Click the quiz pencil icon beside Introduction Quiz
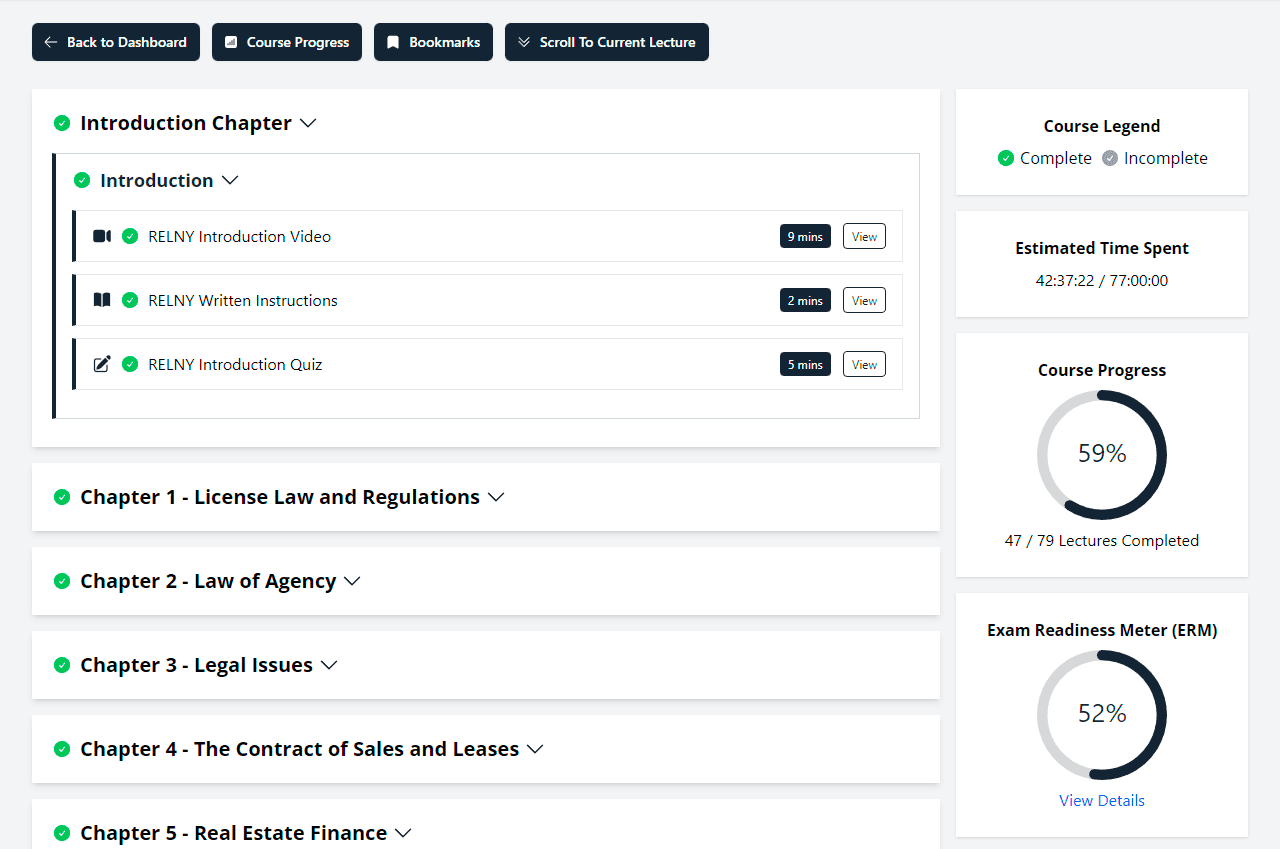 coord(102,364)
